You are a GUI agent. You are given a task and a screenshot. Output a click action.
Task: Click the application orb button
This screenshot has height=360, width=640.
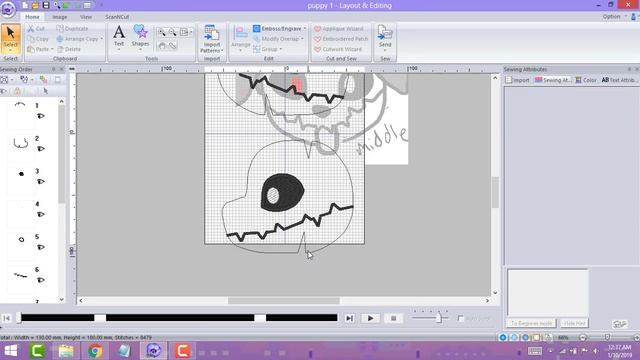[x=8, y=9]
